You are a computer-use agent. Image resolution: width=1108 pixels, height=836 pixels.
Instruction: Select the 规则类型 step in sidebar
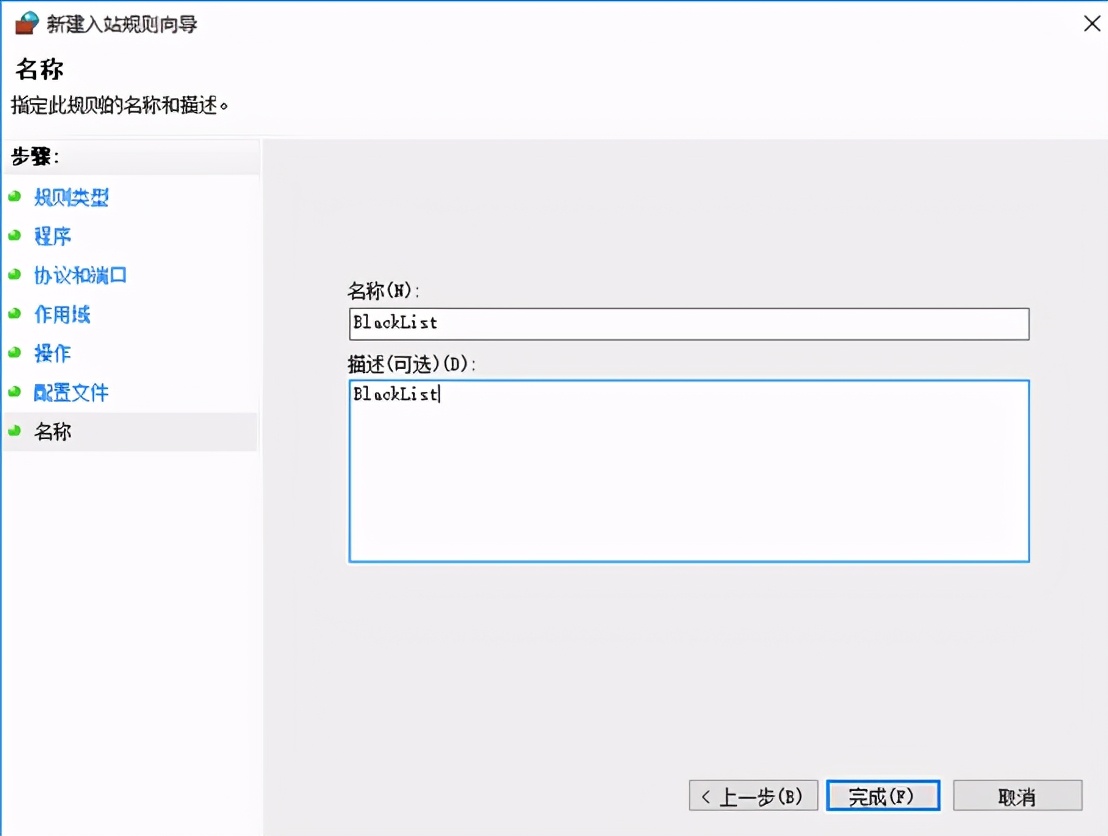[x=70, y=197]
